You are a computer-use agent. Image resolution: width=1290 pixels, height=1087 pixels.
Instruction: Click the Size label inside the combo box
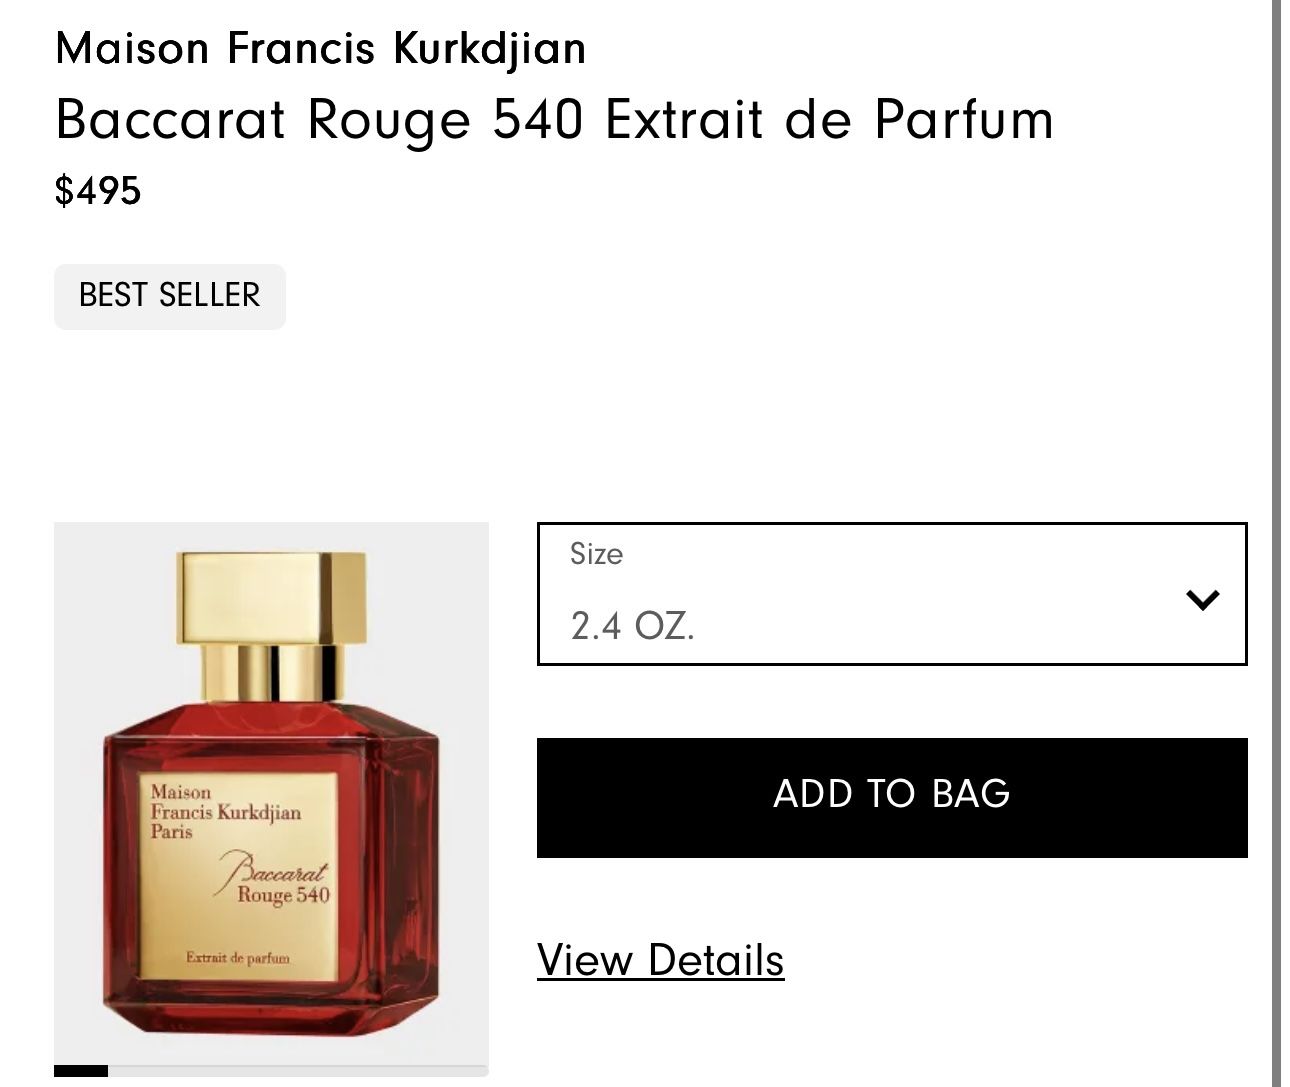[596, 554]
